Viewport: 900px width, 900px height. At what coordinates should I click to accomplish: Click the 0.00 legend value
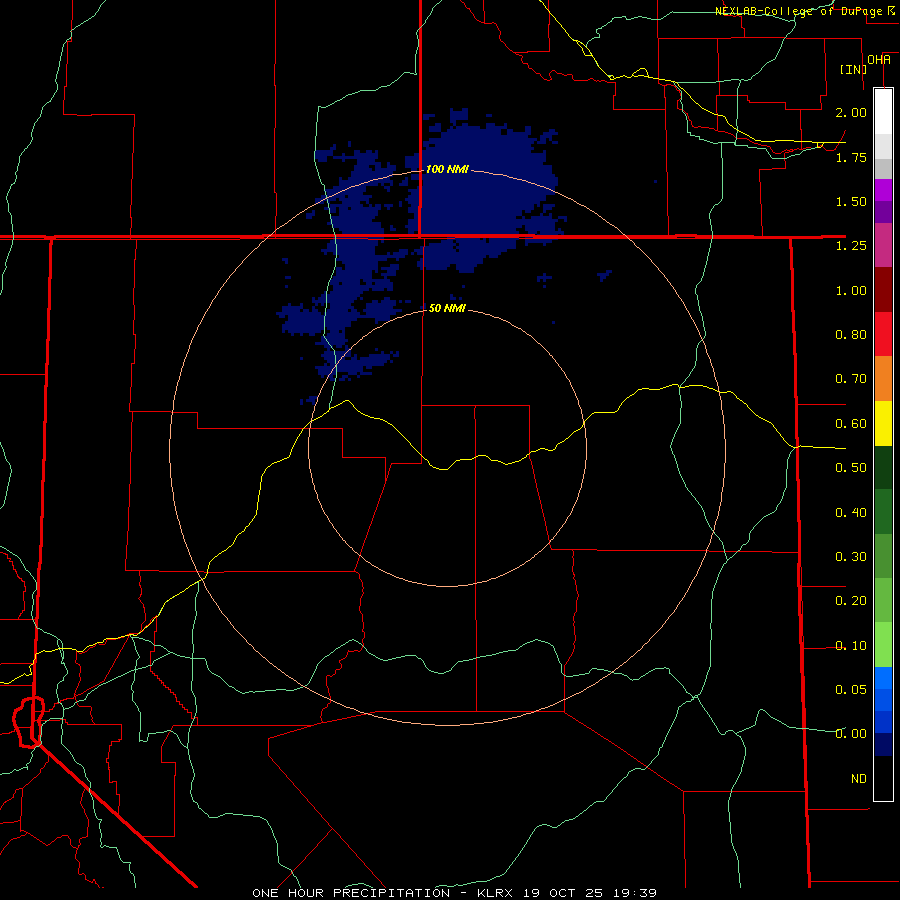coord(851,734)
